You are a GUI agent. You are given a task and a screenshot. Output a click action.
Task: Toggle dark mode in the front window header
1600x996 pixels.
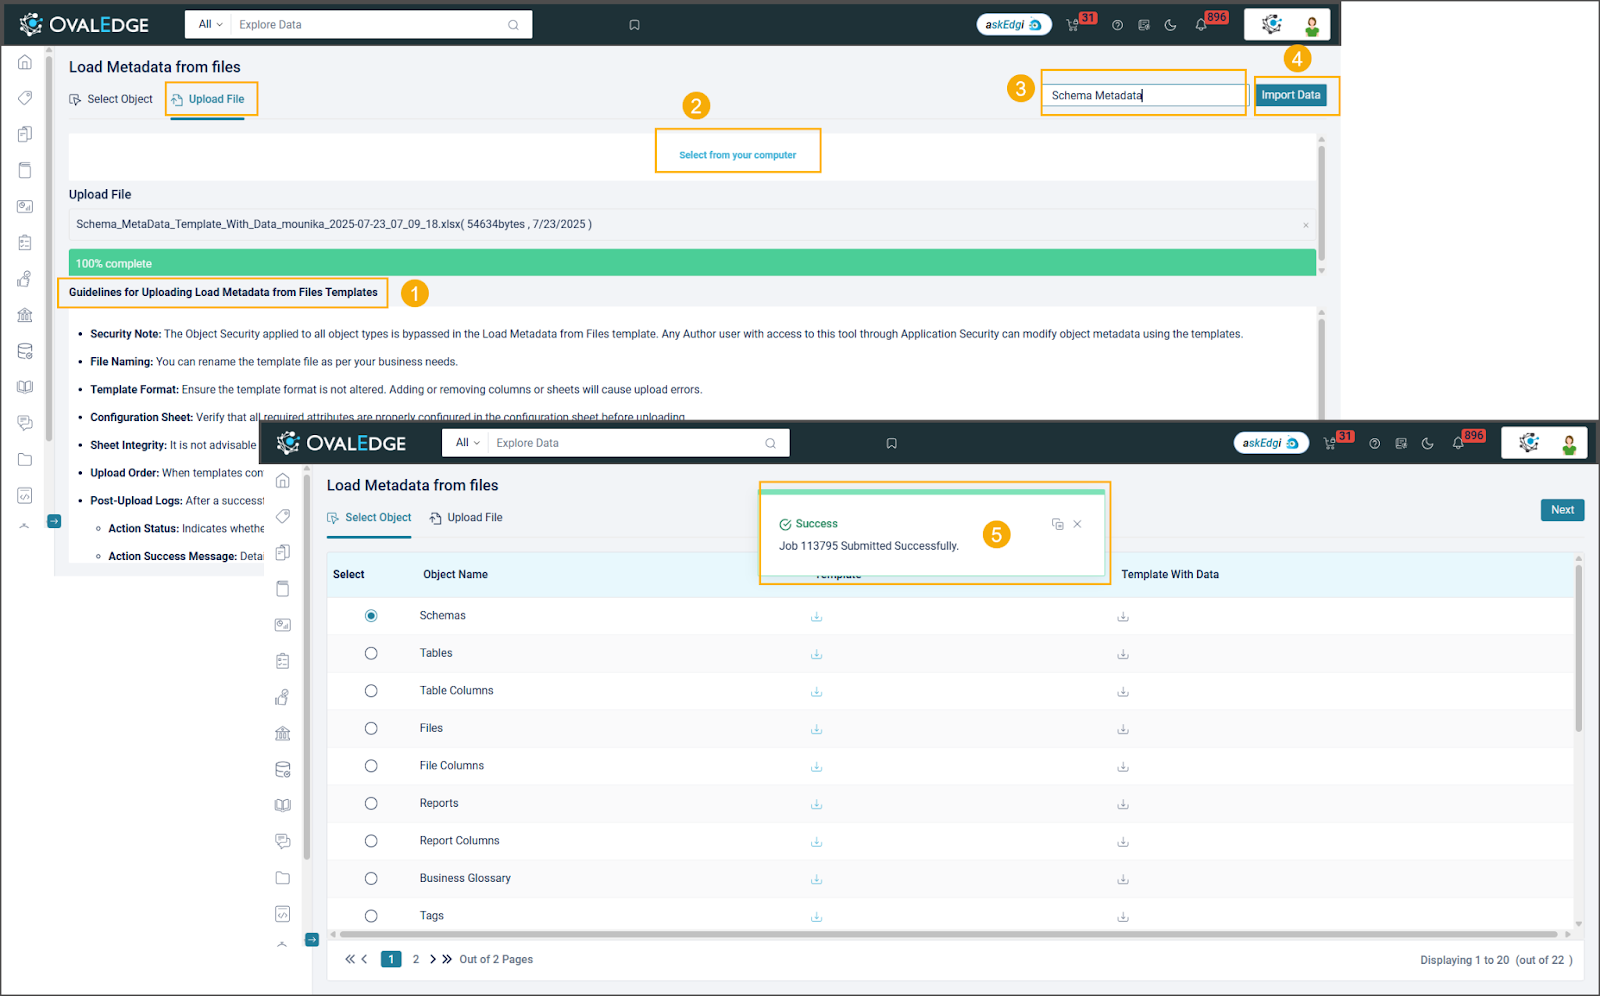coord(1427,443)
